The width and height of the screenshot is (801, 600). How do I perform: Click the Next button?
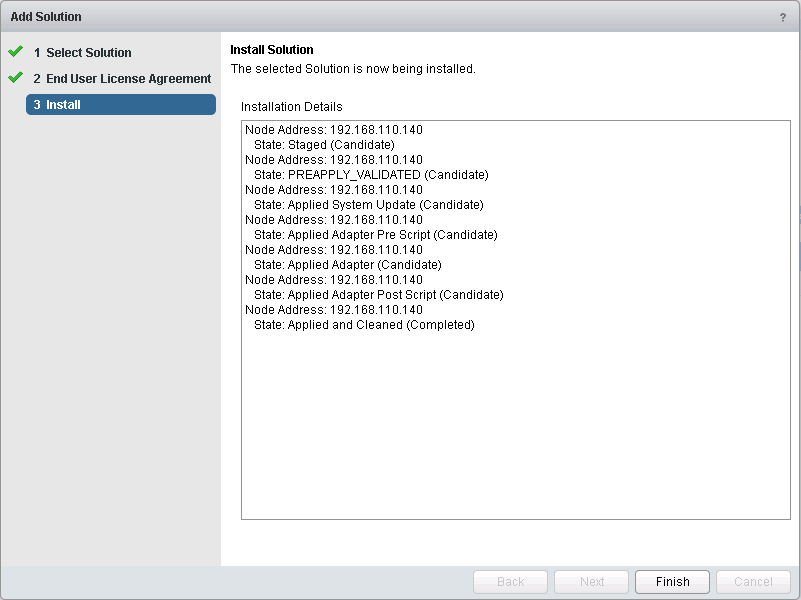tap(592, 582)
